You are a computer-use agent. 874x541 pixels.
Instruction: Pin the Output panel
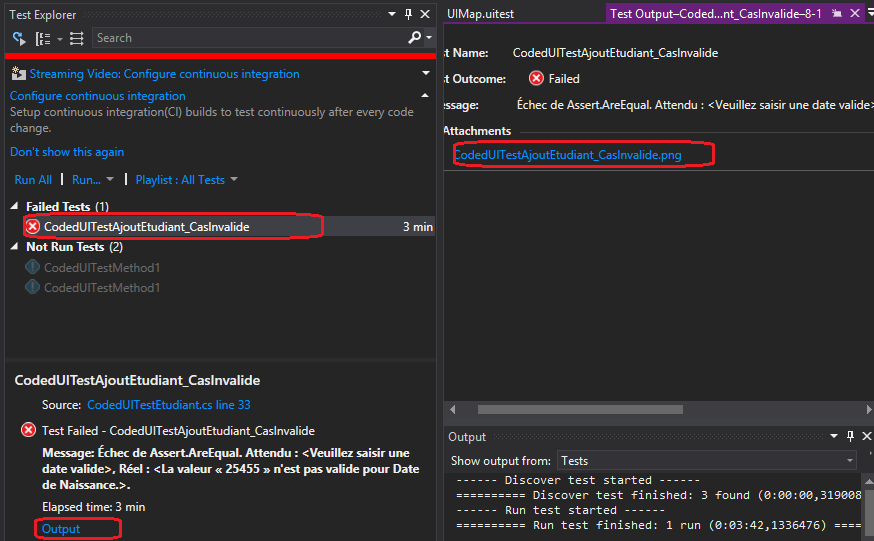tap(850, 437)
